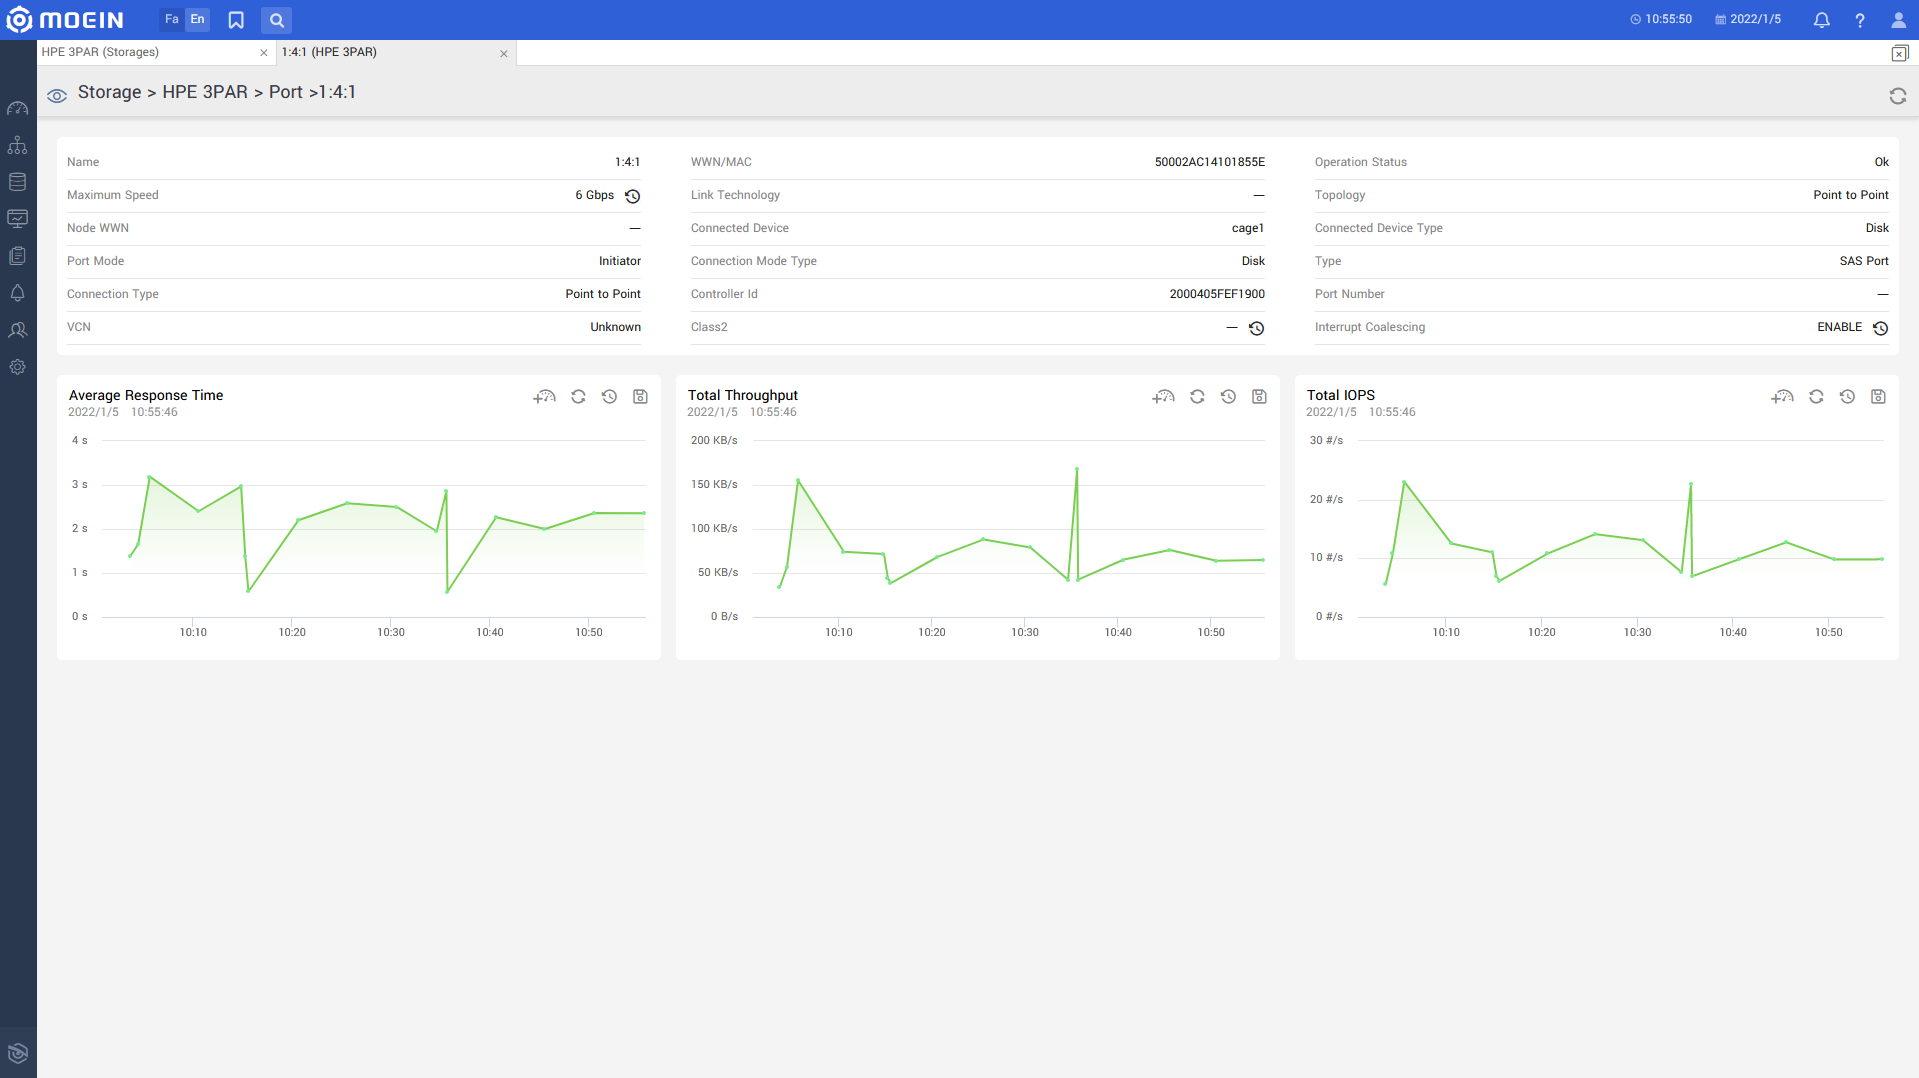Open the settings gear icon in sidebar

[18, 367]
